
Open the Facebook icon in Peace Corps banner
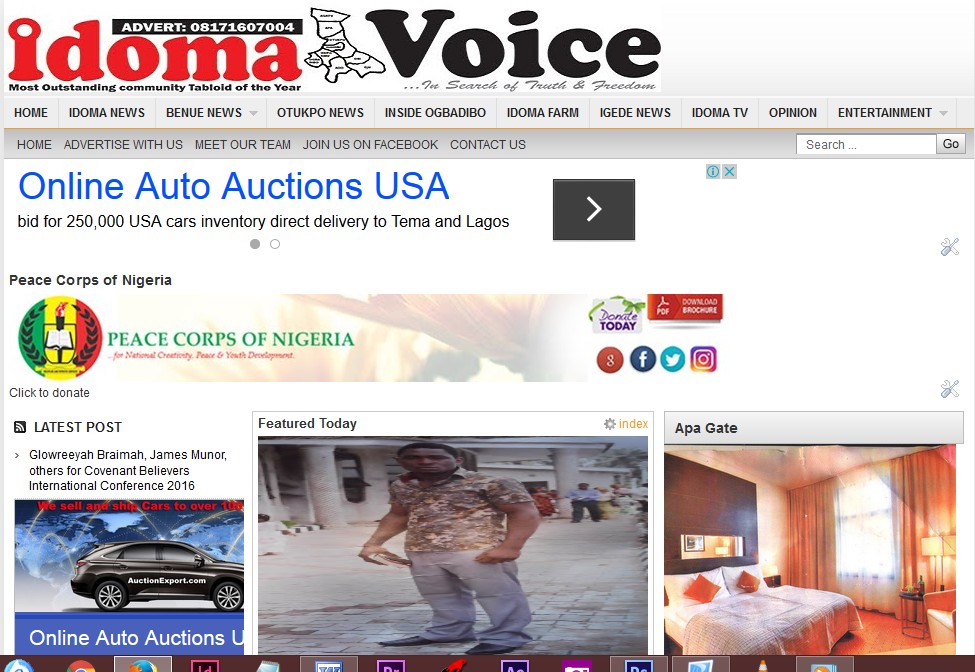click(642, 359)
